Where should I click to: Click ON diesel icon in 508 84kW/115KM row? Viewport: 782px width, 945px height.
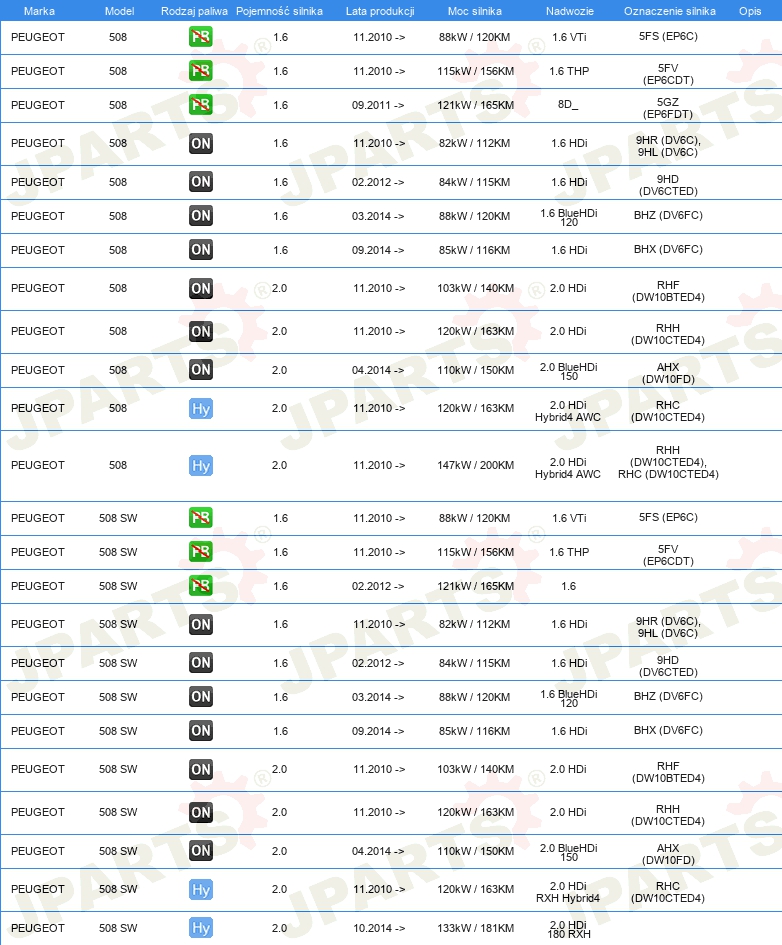(x=201, y=181)
